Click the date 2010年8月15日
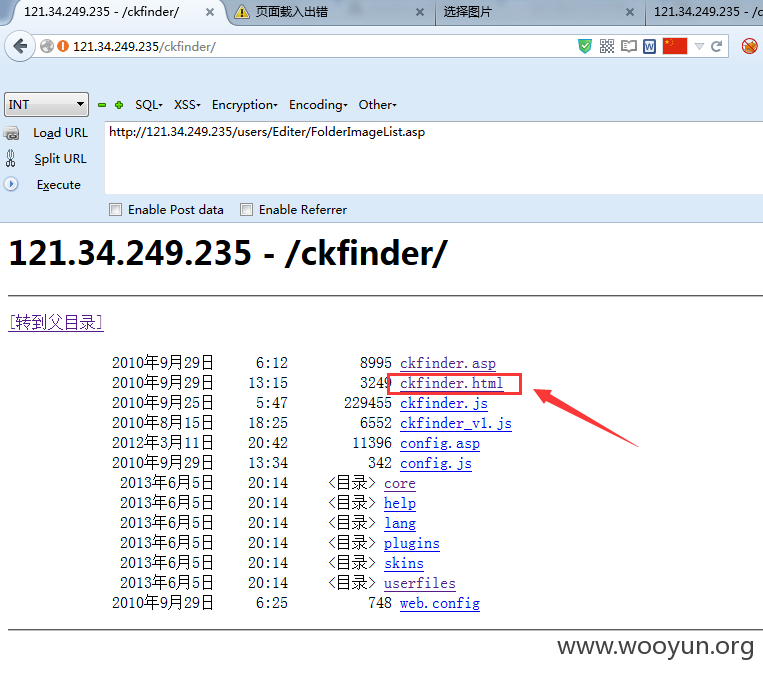The width and height of the screenshot is (763, 675). click(x=163, y=423)
